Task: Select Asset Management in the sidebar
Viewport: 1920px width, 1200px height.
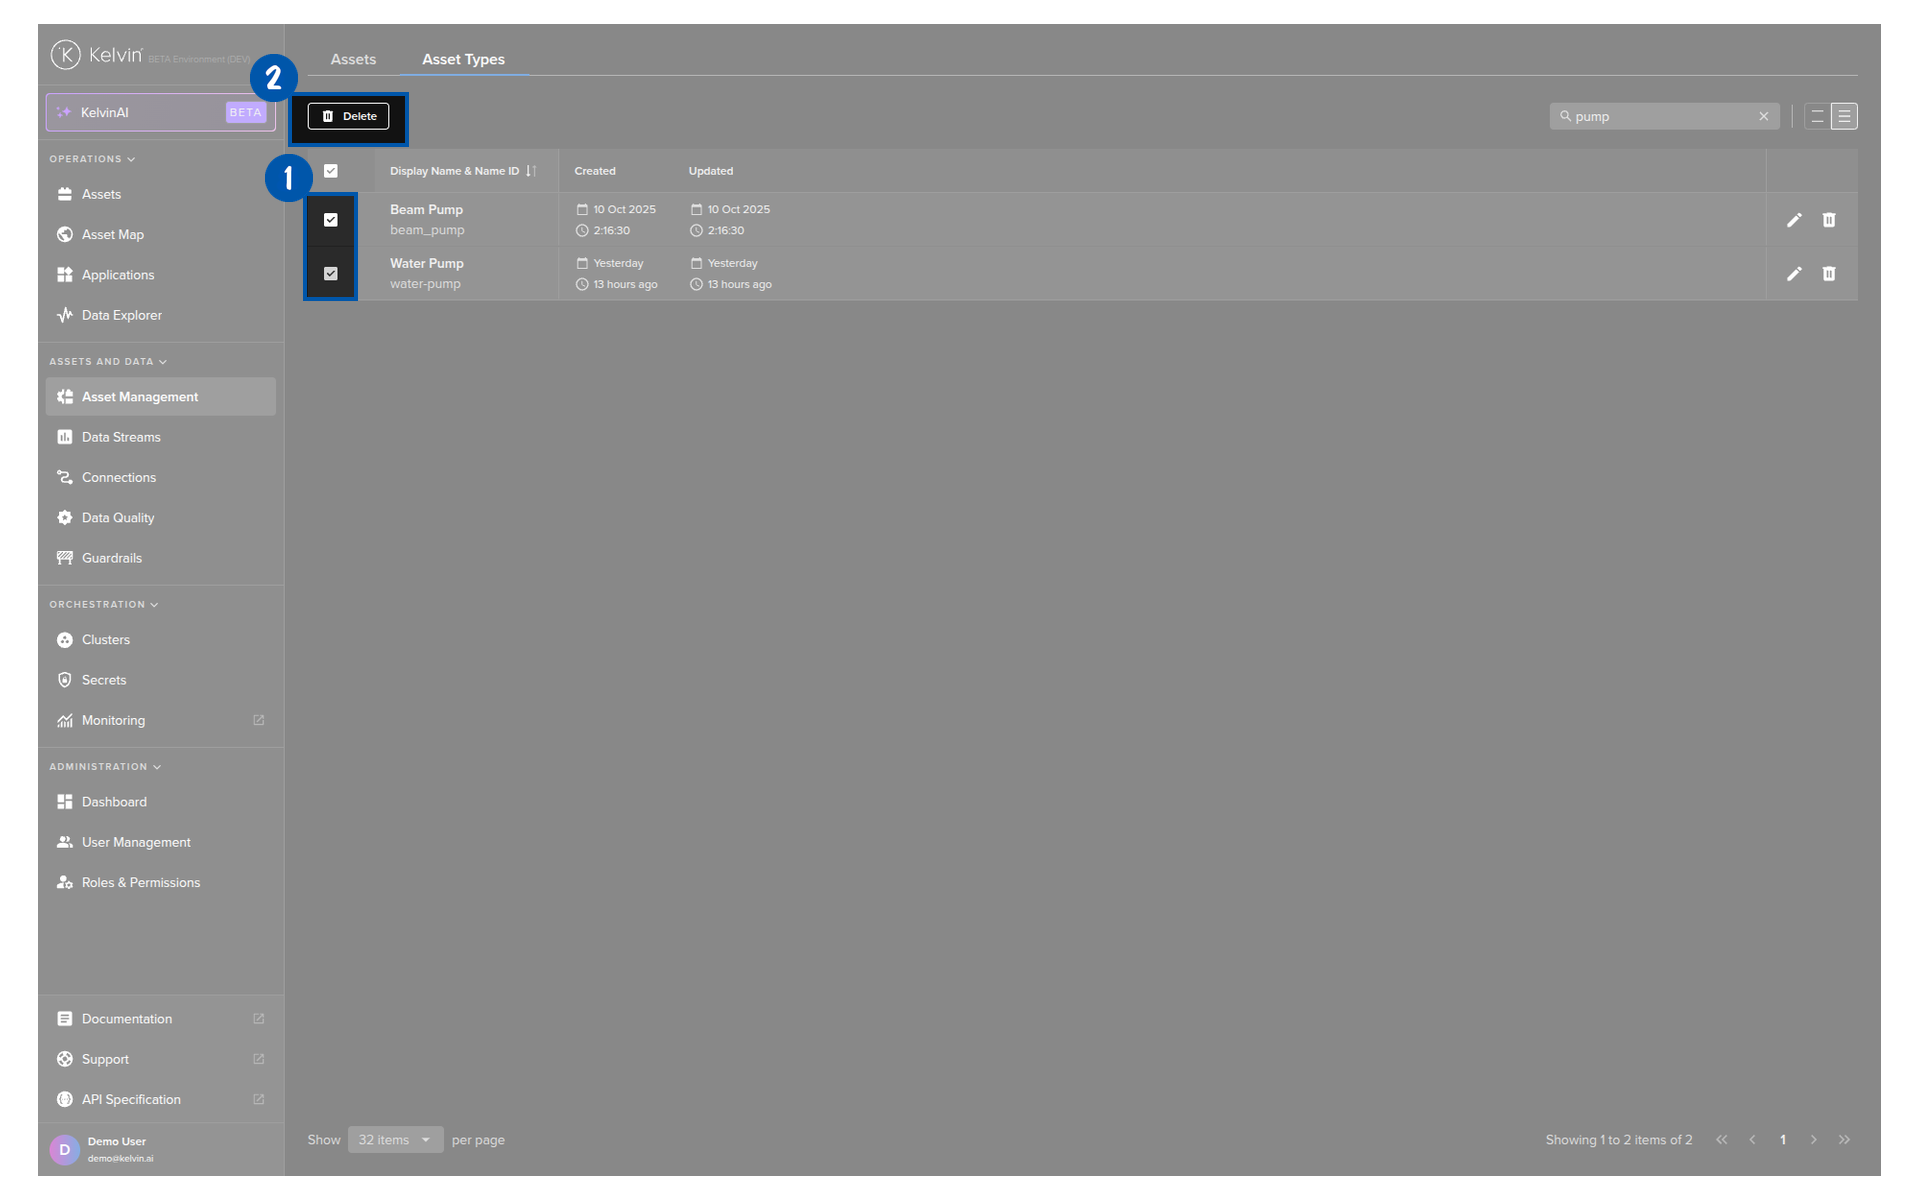Action: click(139, 397)
